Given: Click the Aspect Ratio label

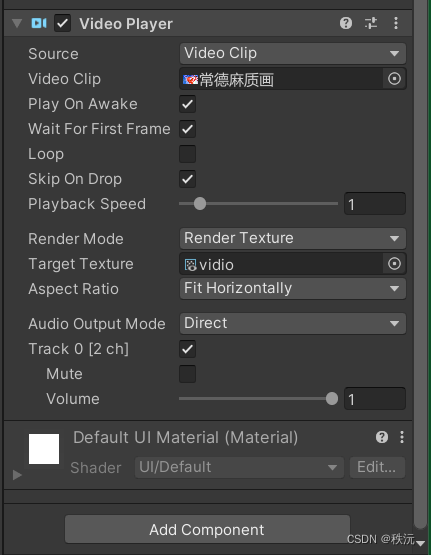Looking at the screenshot, I should (x=74, y=289).
